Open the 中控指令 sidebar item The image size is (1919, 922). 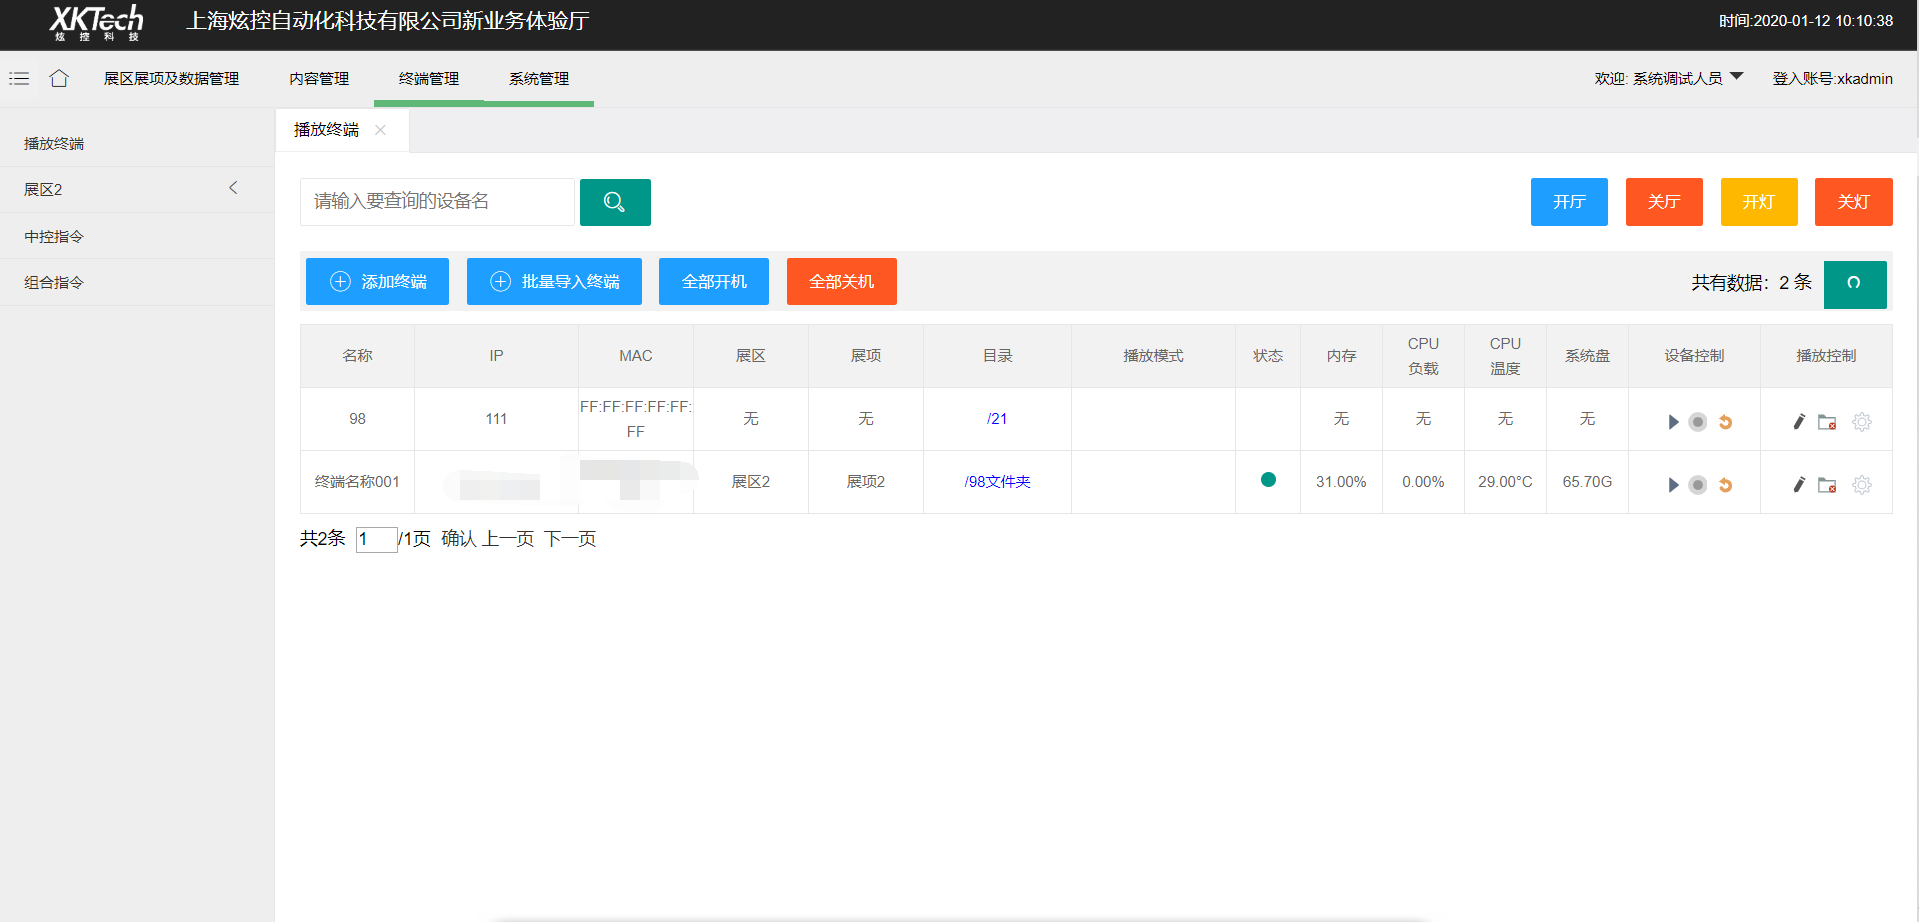pyautogui.click(x=54, y=236)
